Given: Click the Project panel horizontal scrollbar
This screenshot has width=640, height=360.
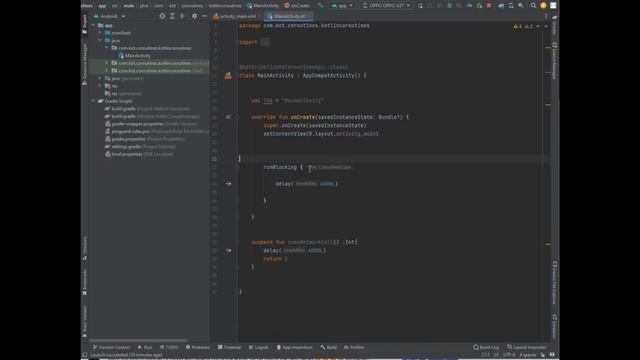Looking at the screenshot, I should pos(138,340).
